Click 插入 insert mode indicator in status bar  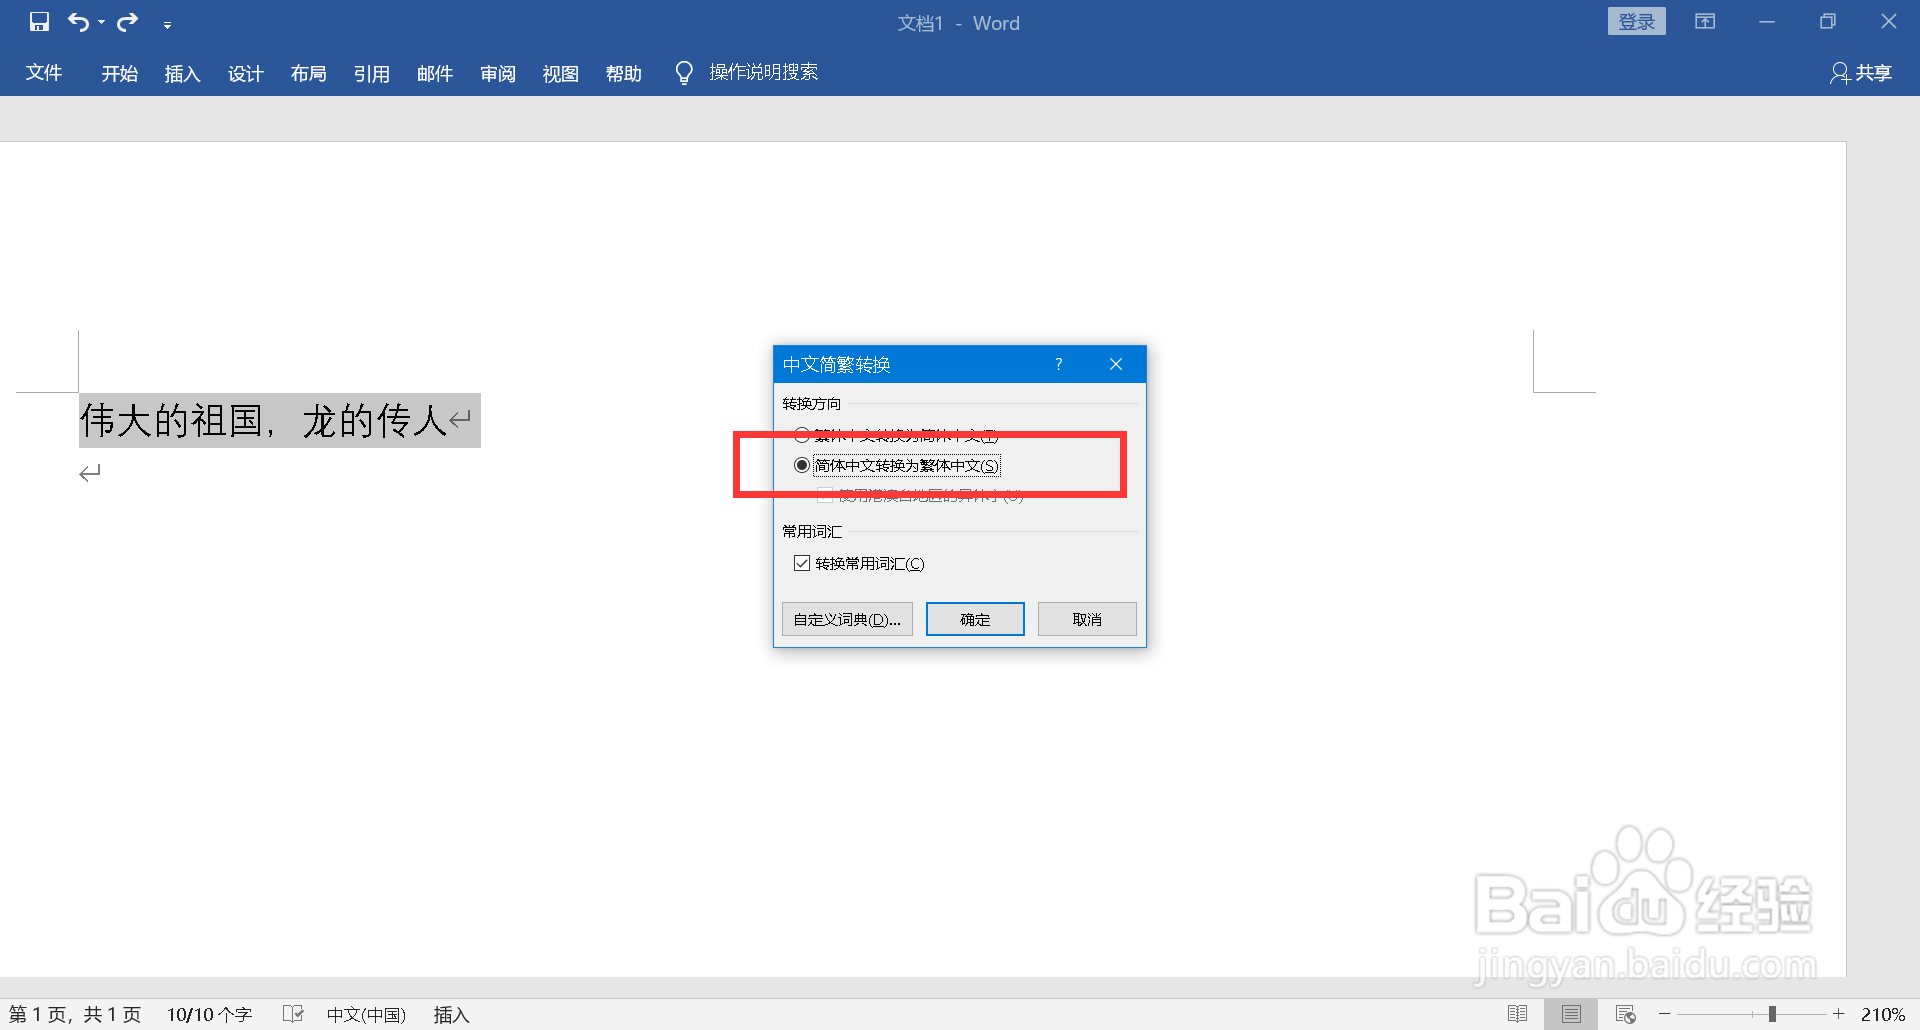pyautogui.click(x=451, y=1014)
